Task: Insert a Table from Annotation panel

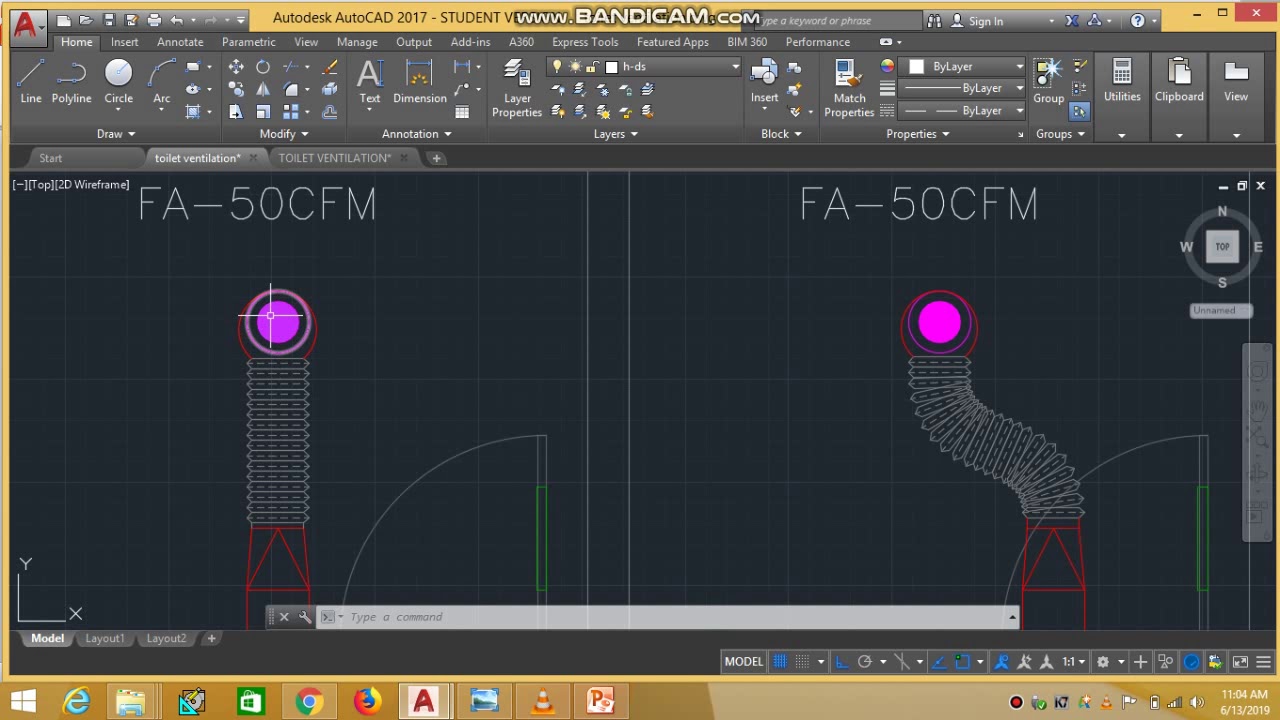Action: tap(462, 112)
